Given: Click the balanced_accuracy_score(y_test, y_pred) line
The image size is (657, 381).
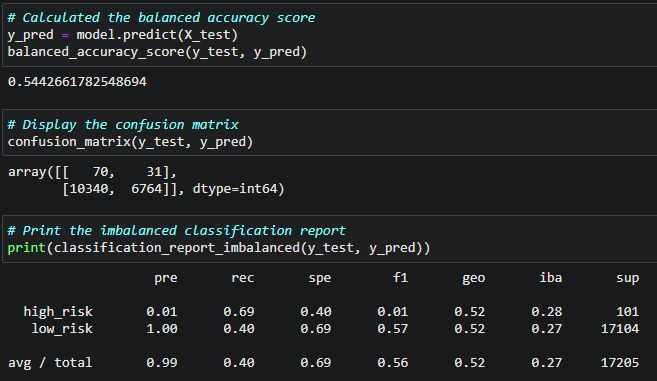Looking at the screenshot, I should 158,52.
